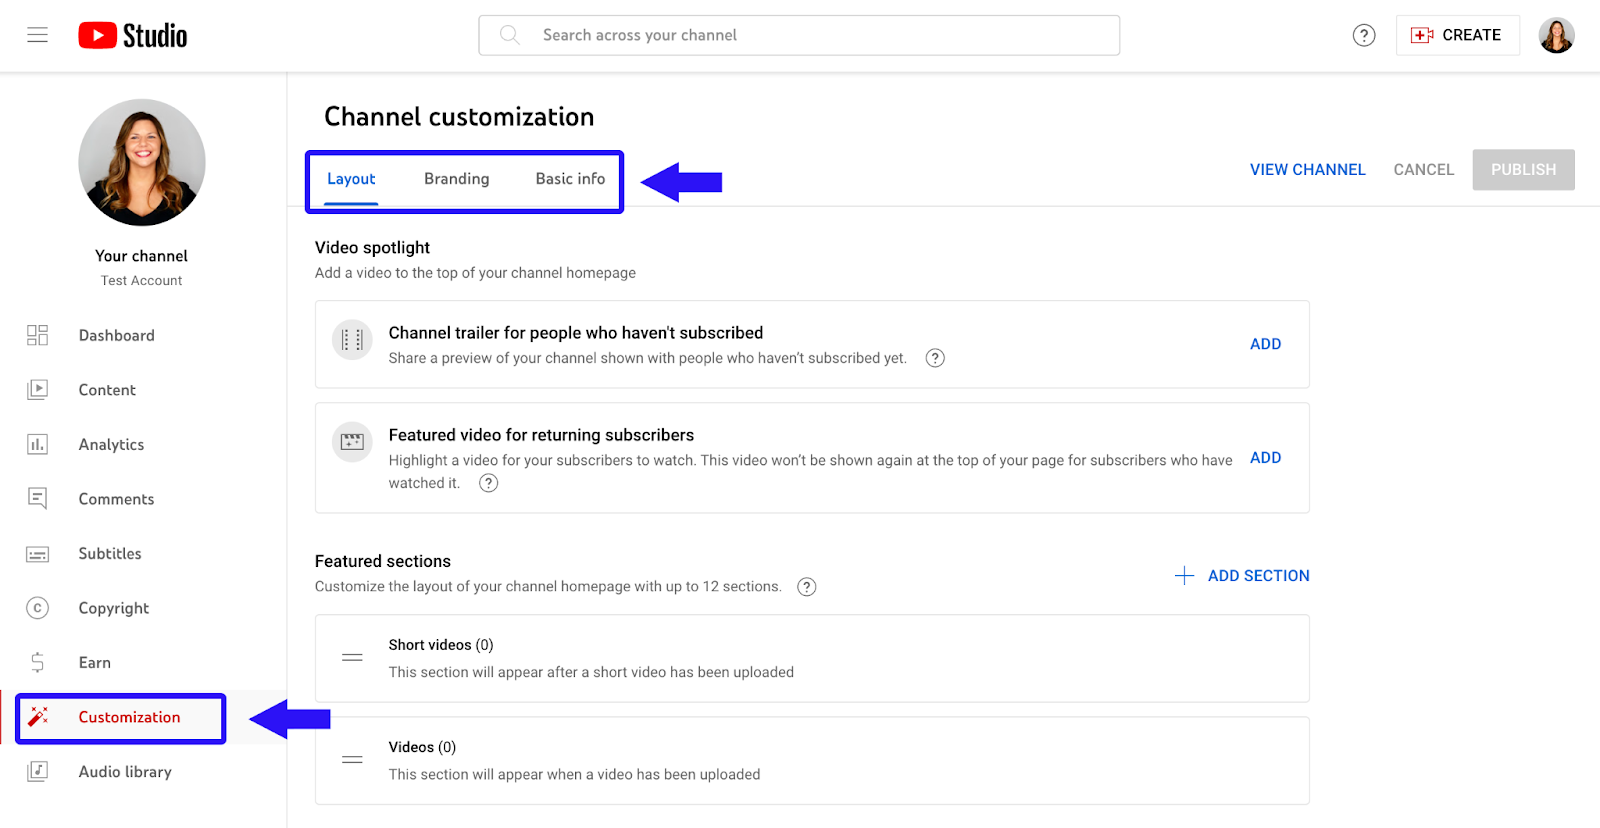Open the Earn monetization section
Screen dimensions: 1600x828
[x=37, y=662]
